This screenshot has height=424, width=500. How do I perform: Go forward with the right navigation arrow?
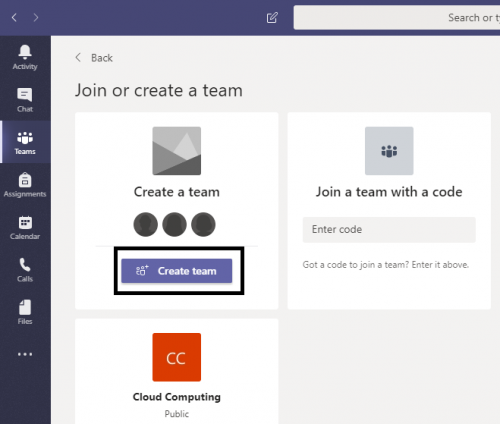coord(36,17)
